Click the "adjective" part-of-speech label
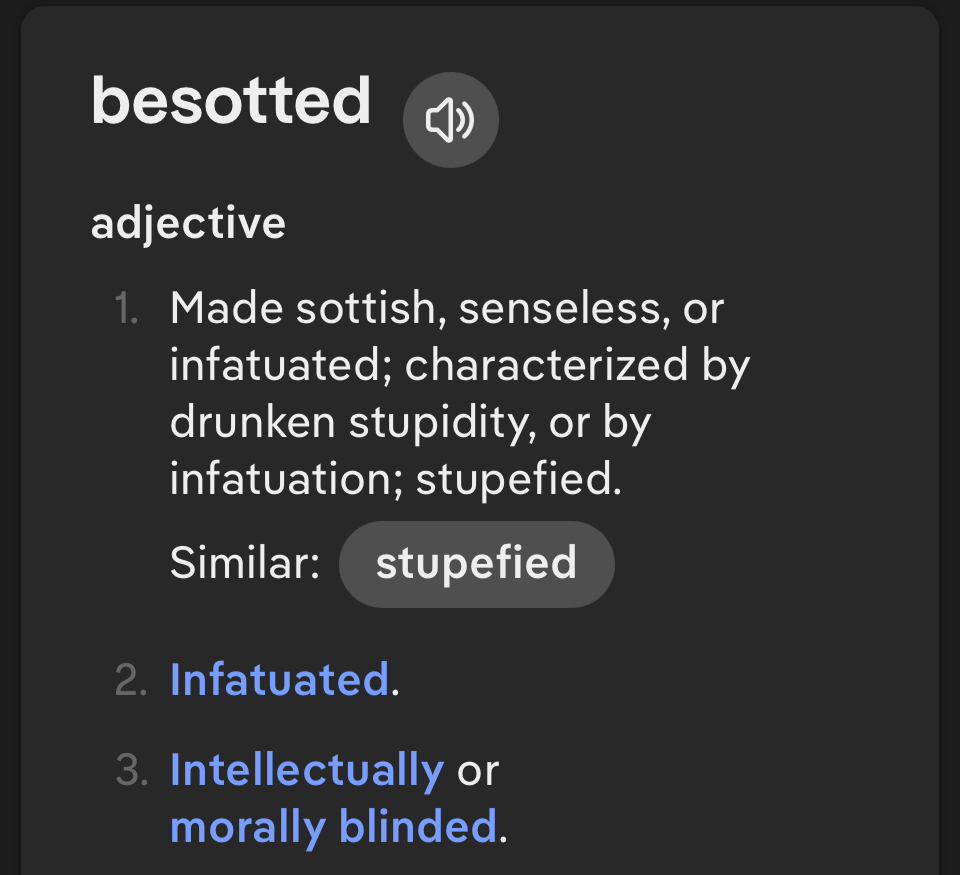The width and height of the screenshot is (960, 875). (188, 223)
